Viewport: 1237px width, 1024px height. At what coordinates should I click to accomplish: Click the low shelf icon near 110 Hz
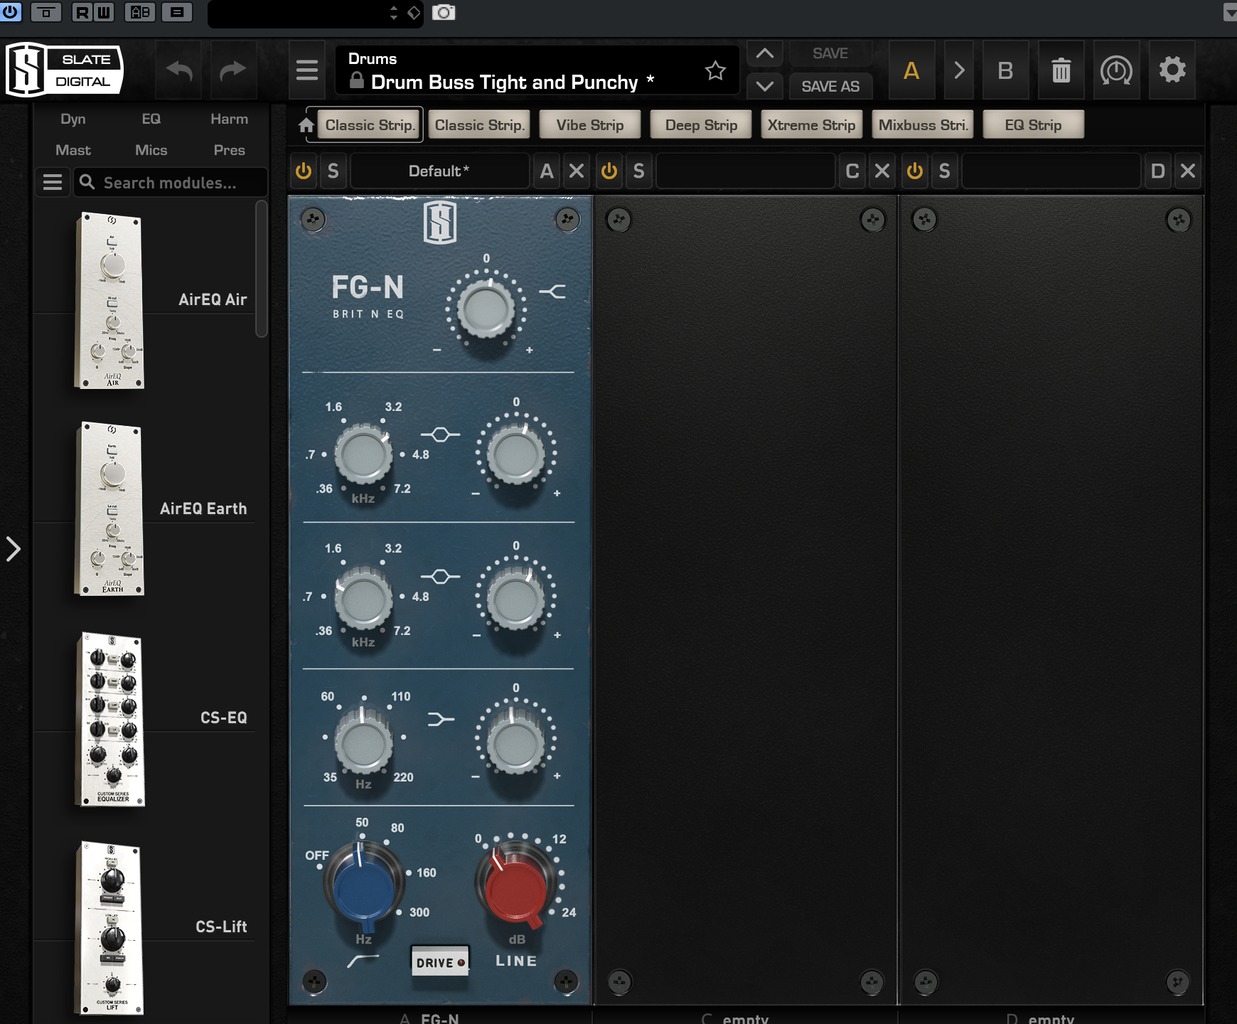click(440, 718)
